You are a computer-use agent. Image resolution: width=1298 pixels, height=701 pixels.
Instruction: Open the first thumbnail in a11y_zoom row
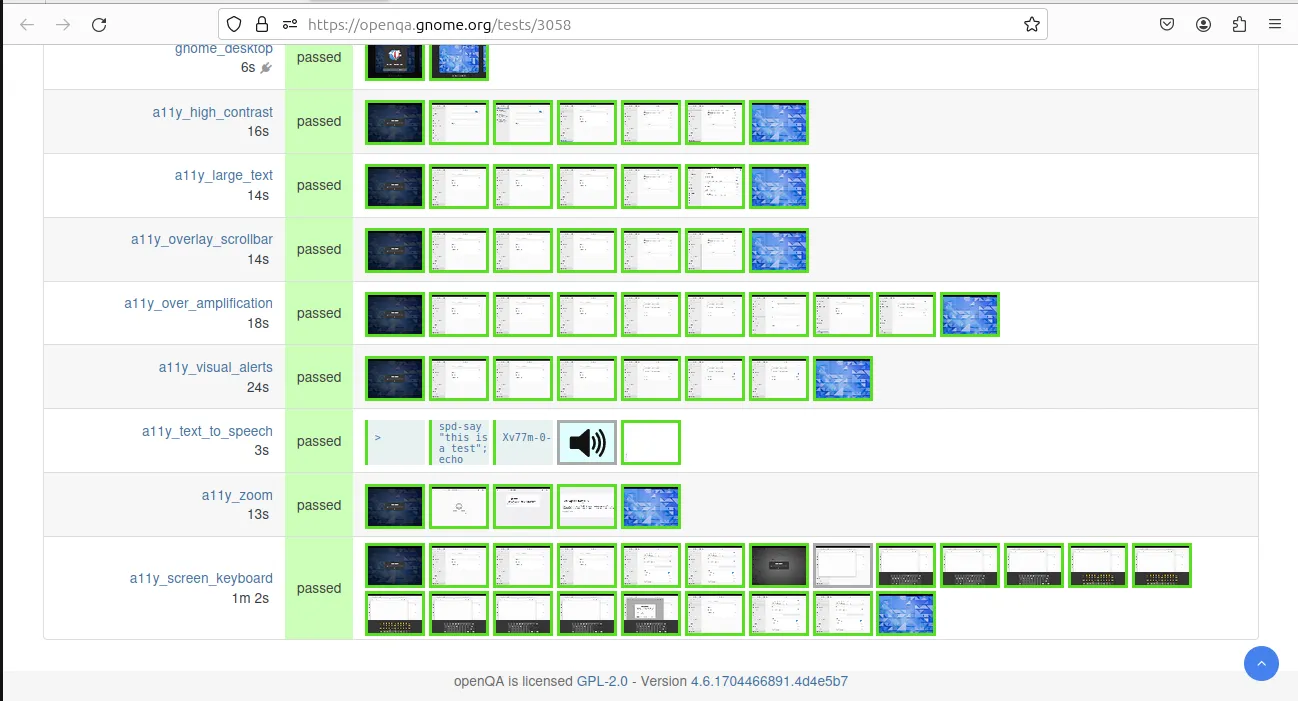[x=395, y=506]
